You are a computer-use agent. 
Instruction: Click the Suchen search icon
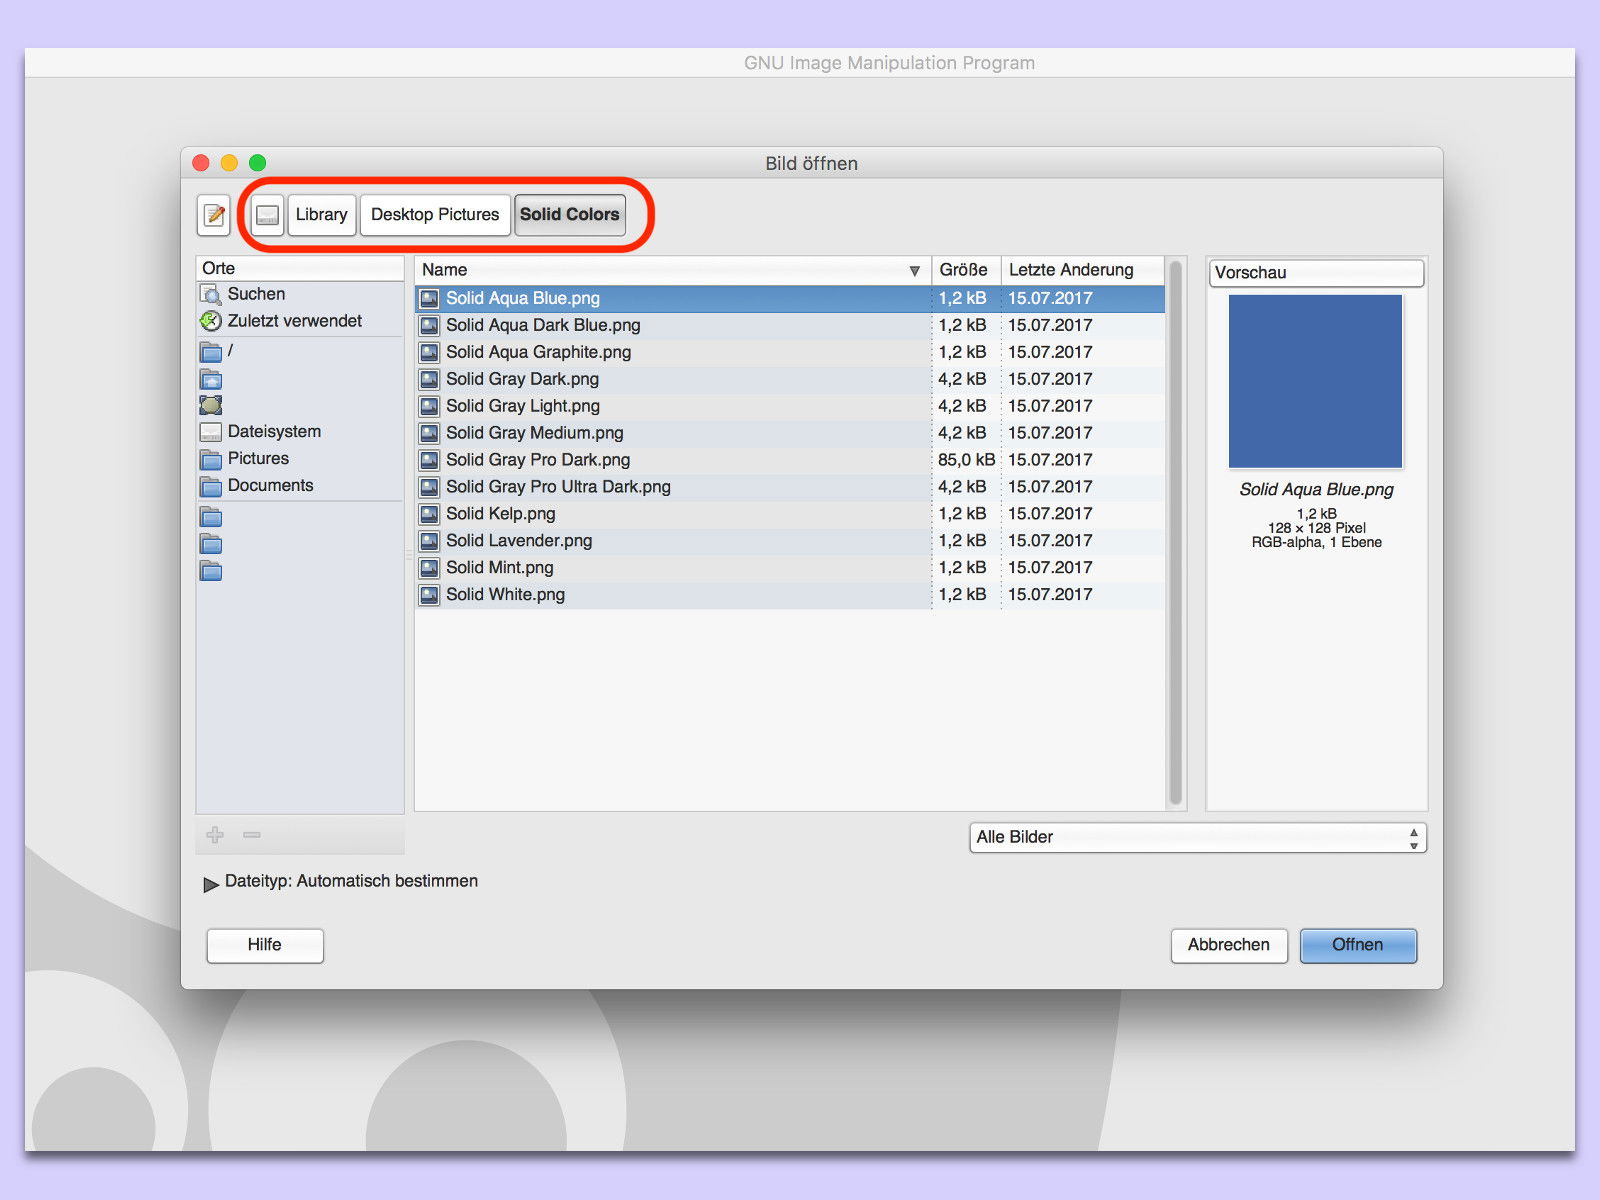click(210, 294)
